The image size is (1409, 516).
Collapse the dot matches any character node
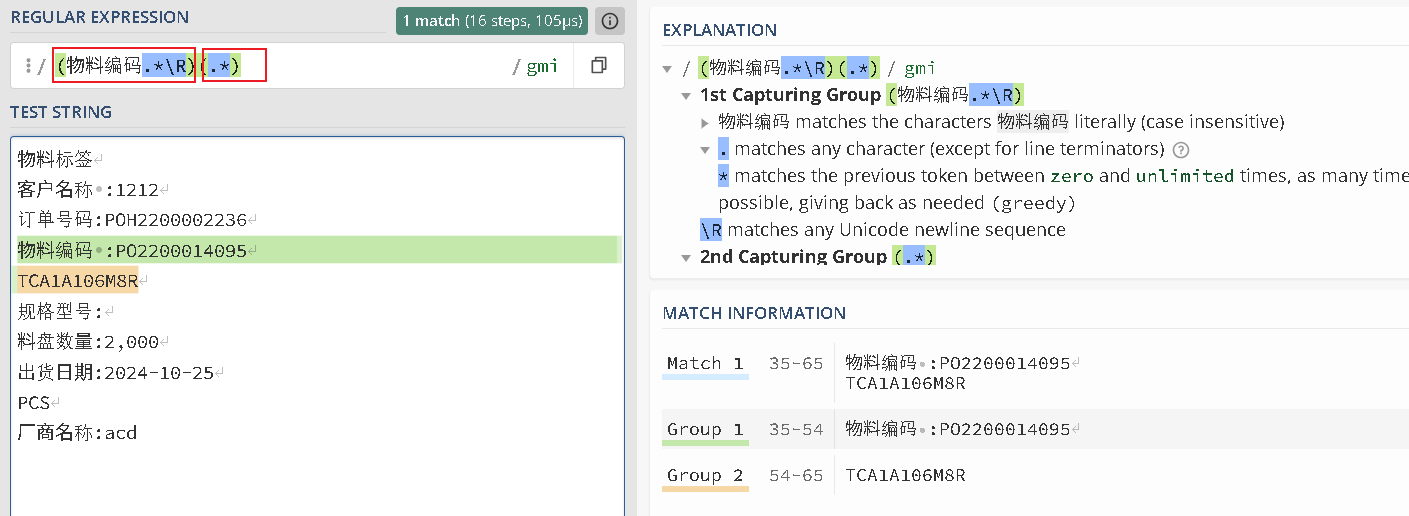(x=705, y=150)
